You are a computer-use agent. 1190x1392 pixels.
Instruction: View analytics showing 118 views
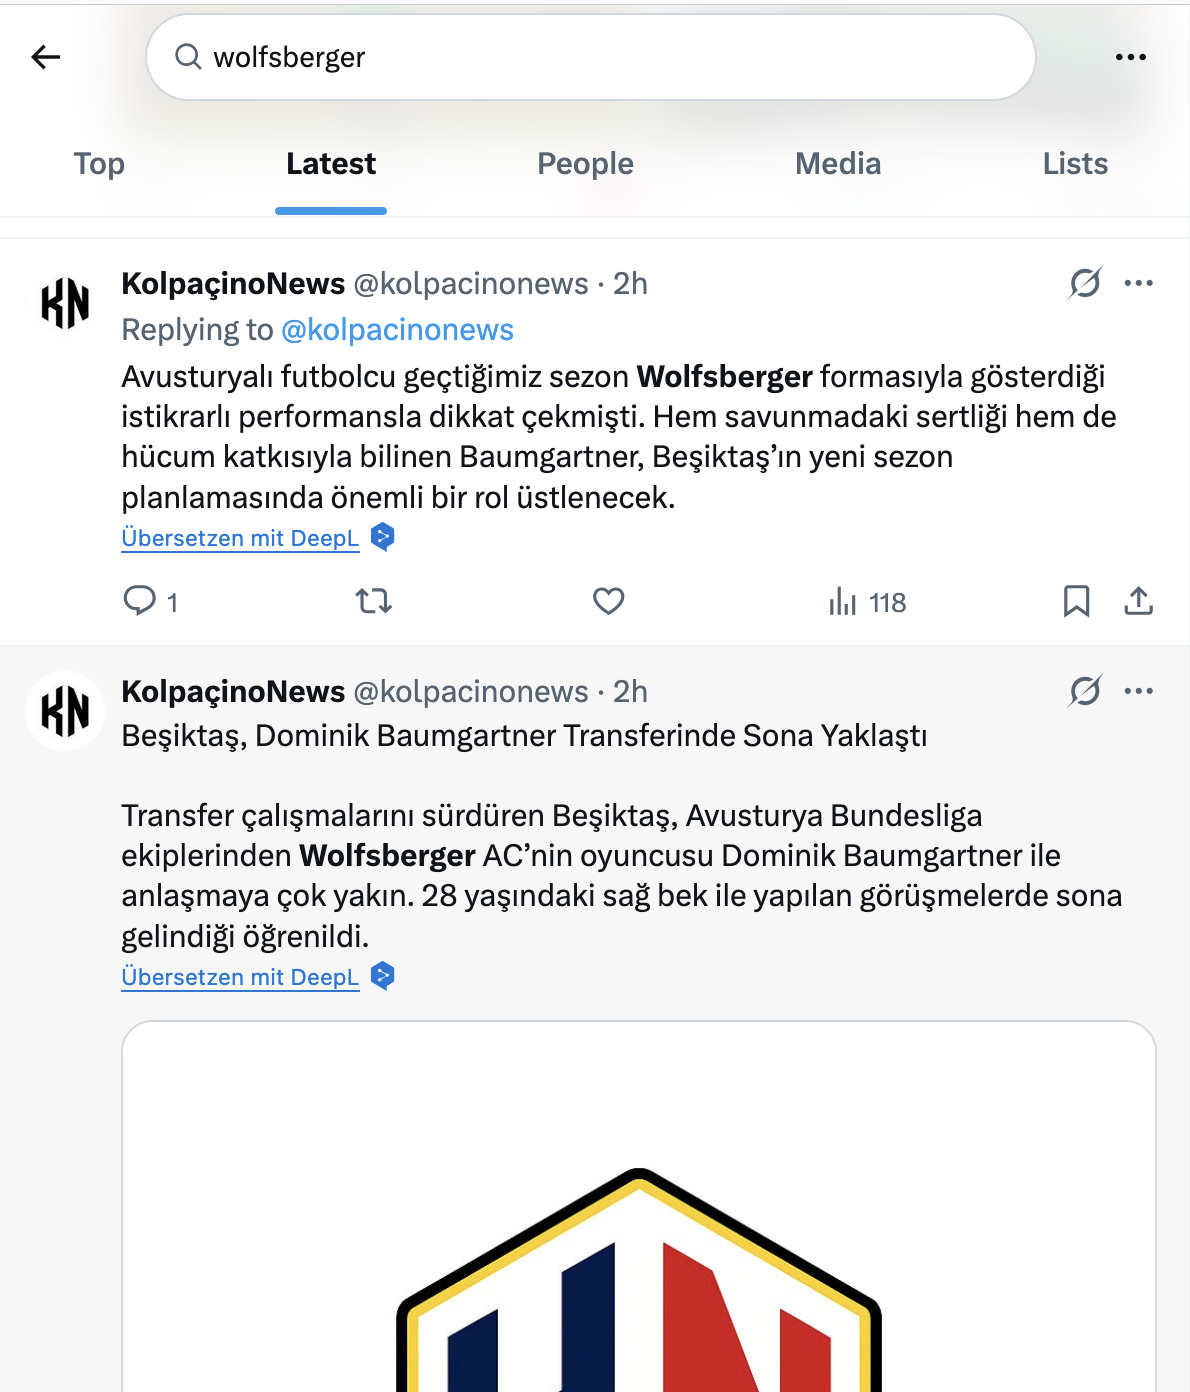[867, 602]
